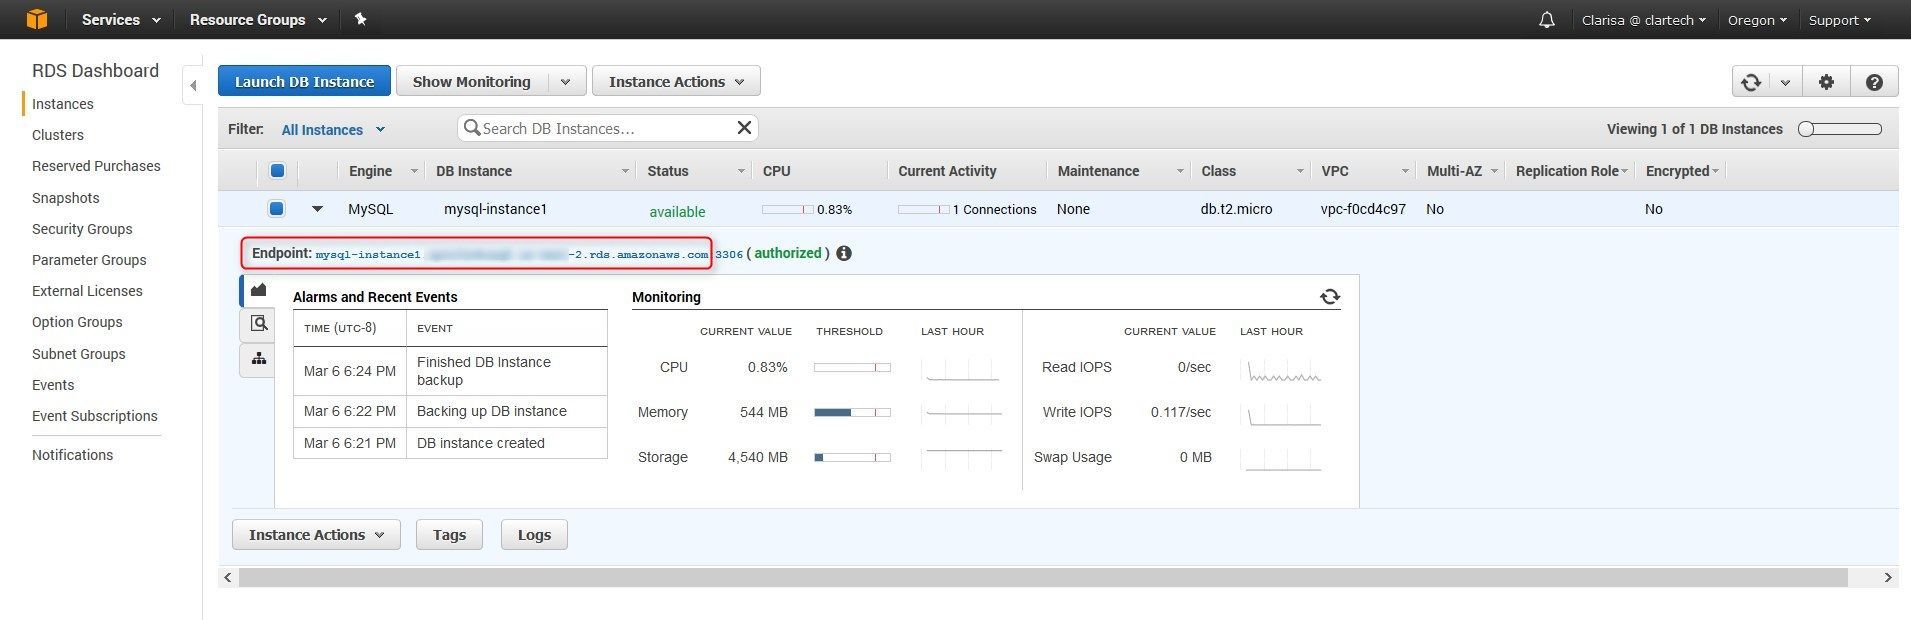The height and width of the screenshot is (620, 1911).
Task: Open the help question mark icon
Action: (x=1874, y=82)
